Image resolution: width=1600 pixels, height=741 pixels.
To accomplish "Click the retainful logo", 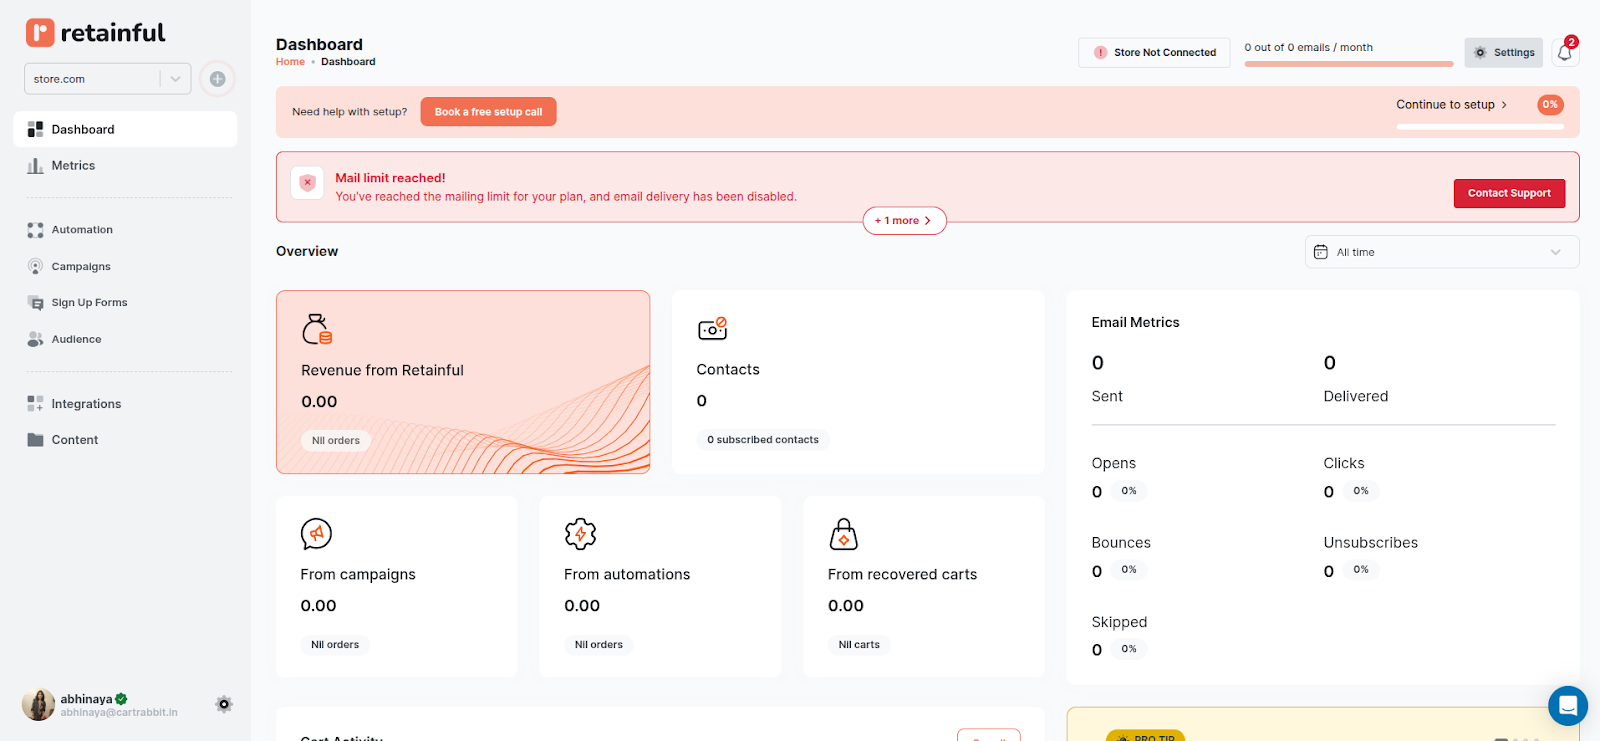I will (x=96, y=33).
